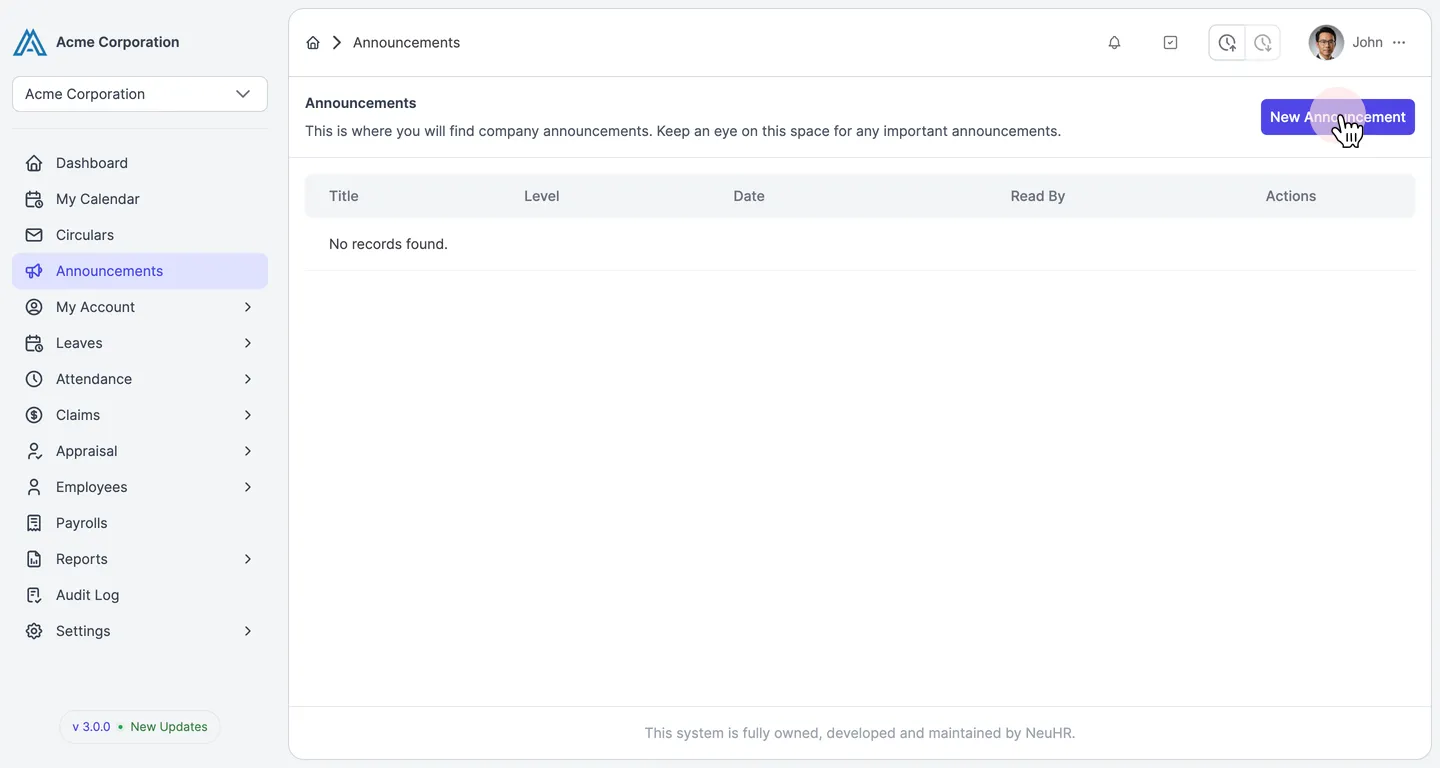Select Payrolls in the sidebar
Screen dimensions: 1440x768
[x=140, y=523]
